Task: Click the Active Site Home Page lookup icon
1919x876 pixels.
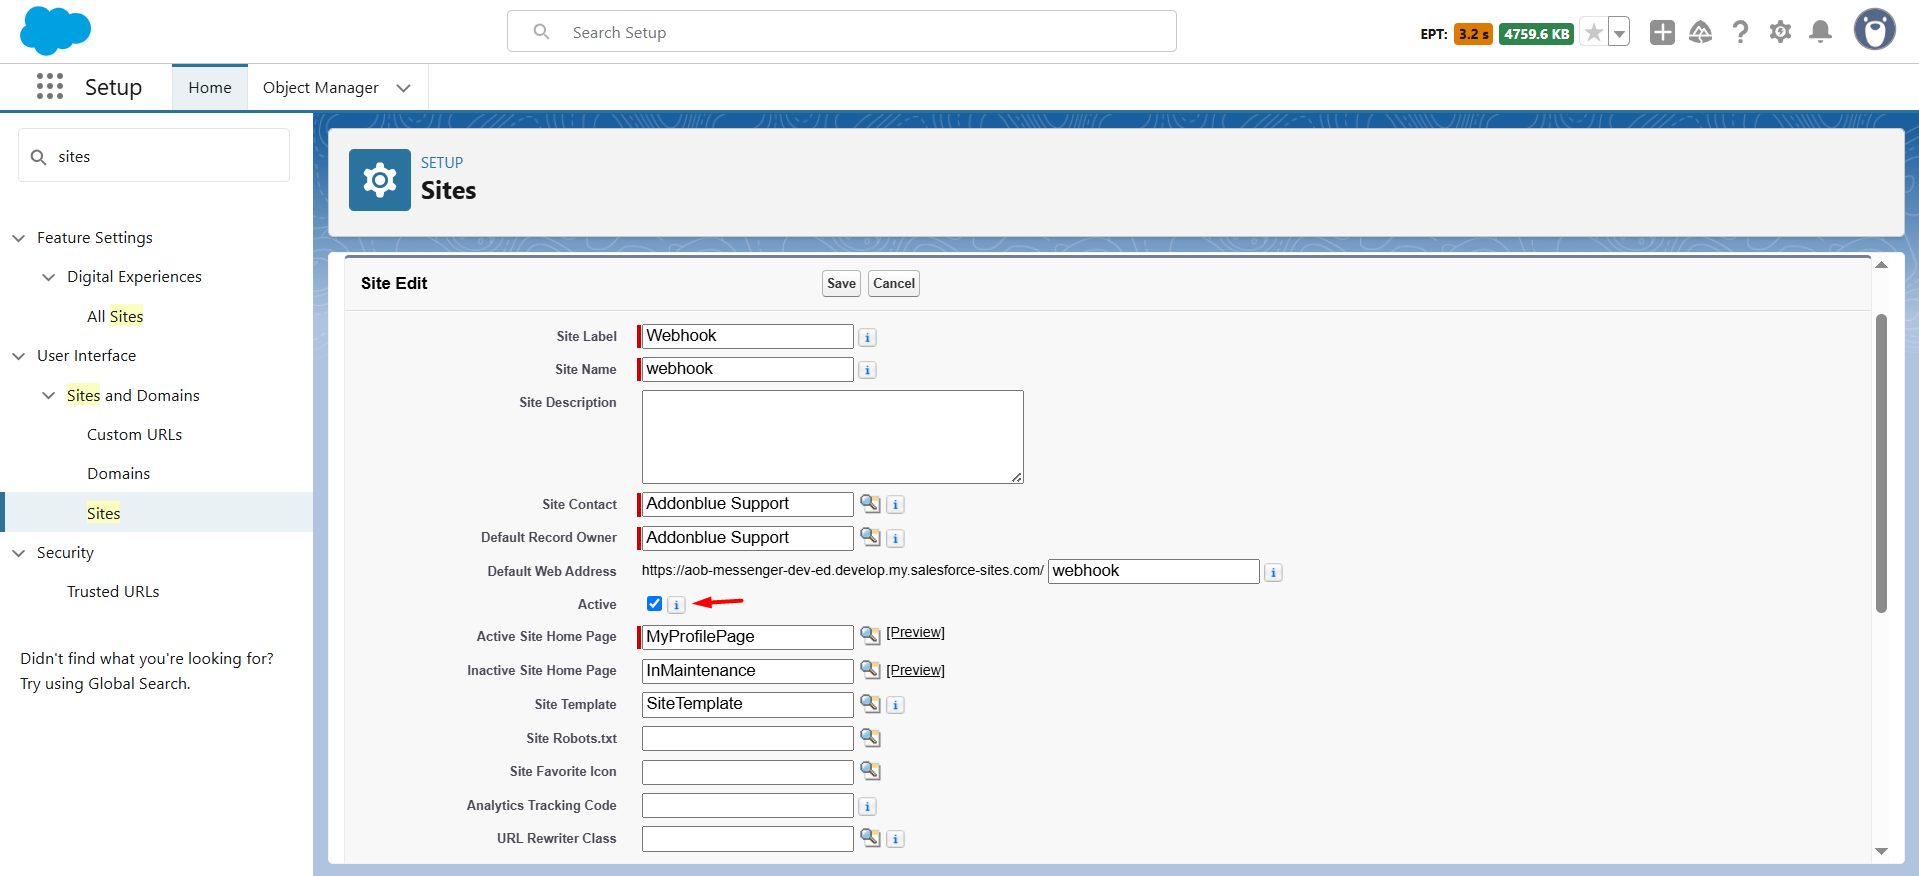Action: 871,635
